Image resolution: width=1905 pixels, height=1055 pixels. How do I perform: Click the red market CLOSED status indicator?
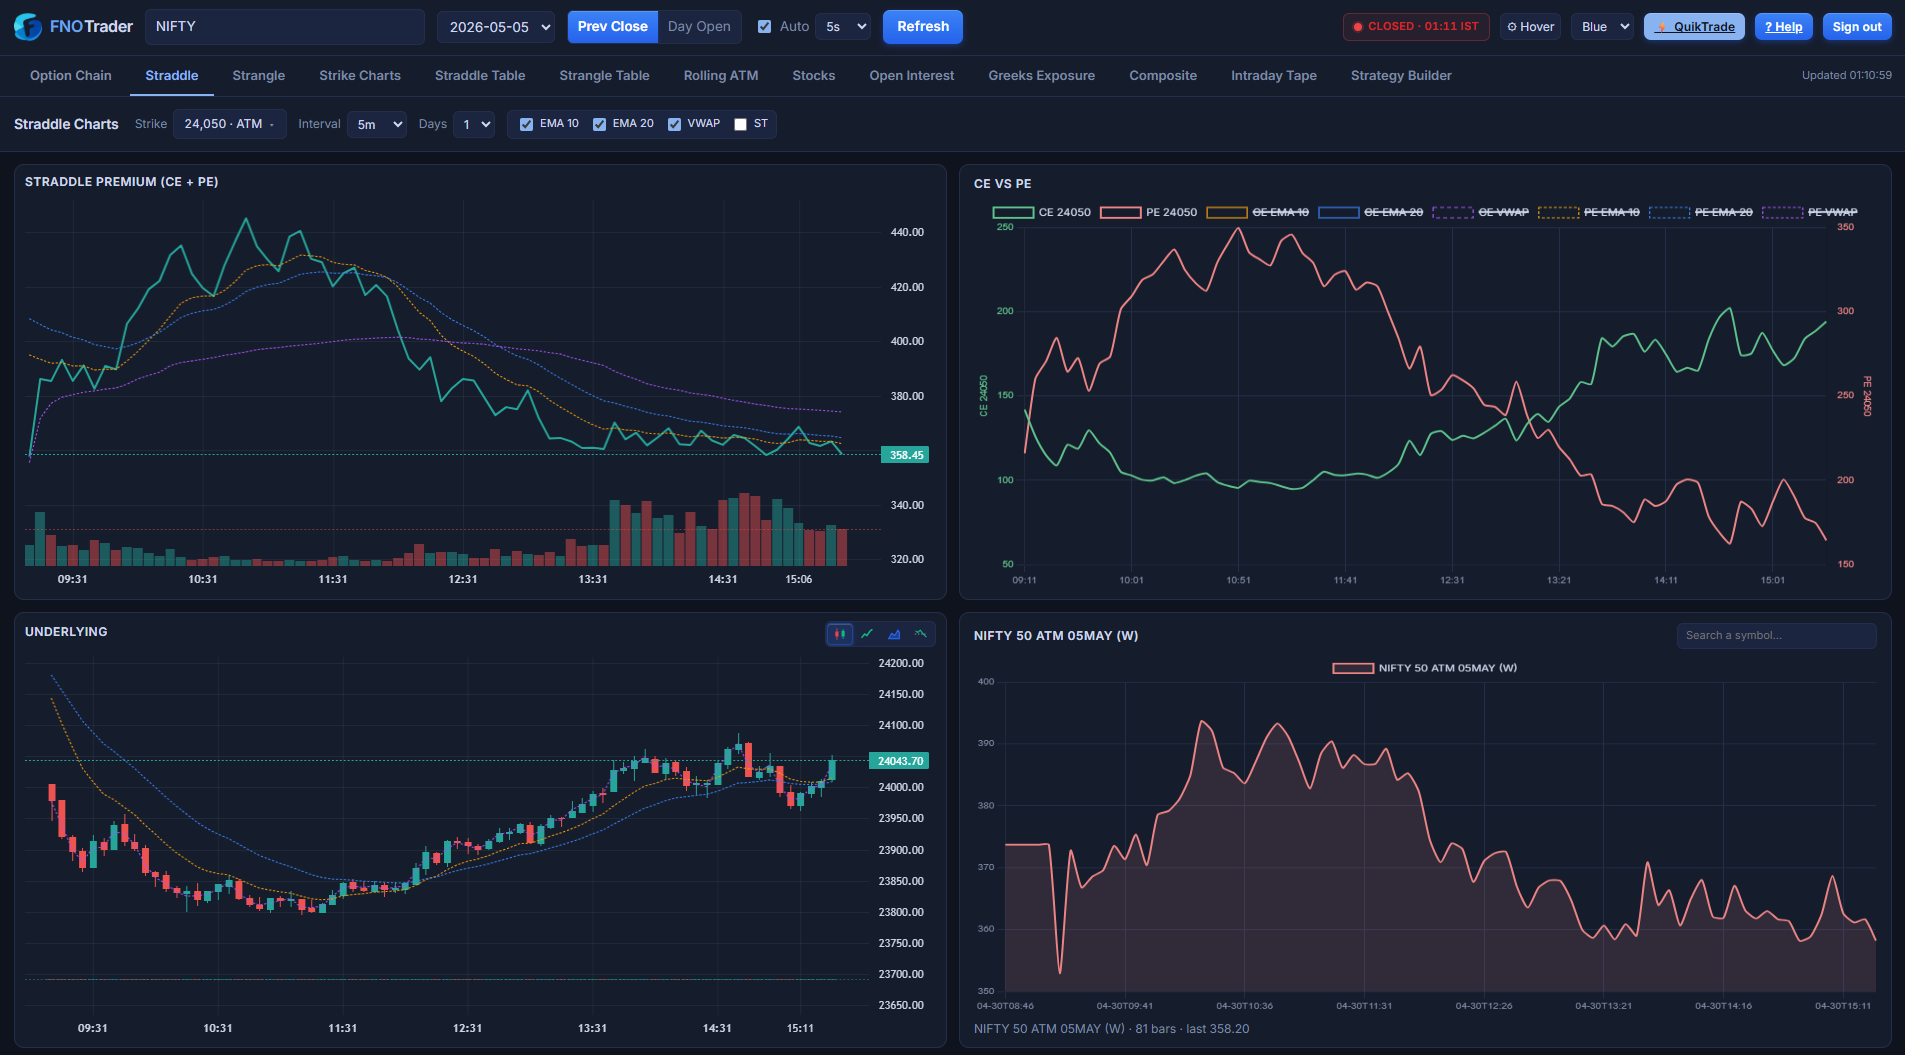(1416, 27)
